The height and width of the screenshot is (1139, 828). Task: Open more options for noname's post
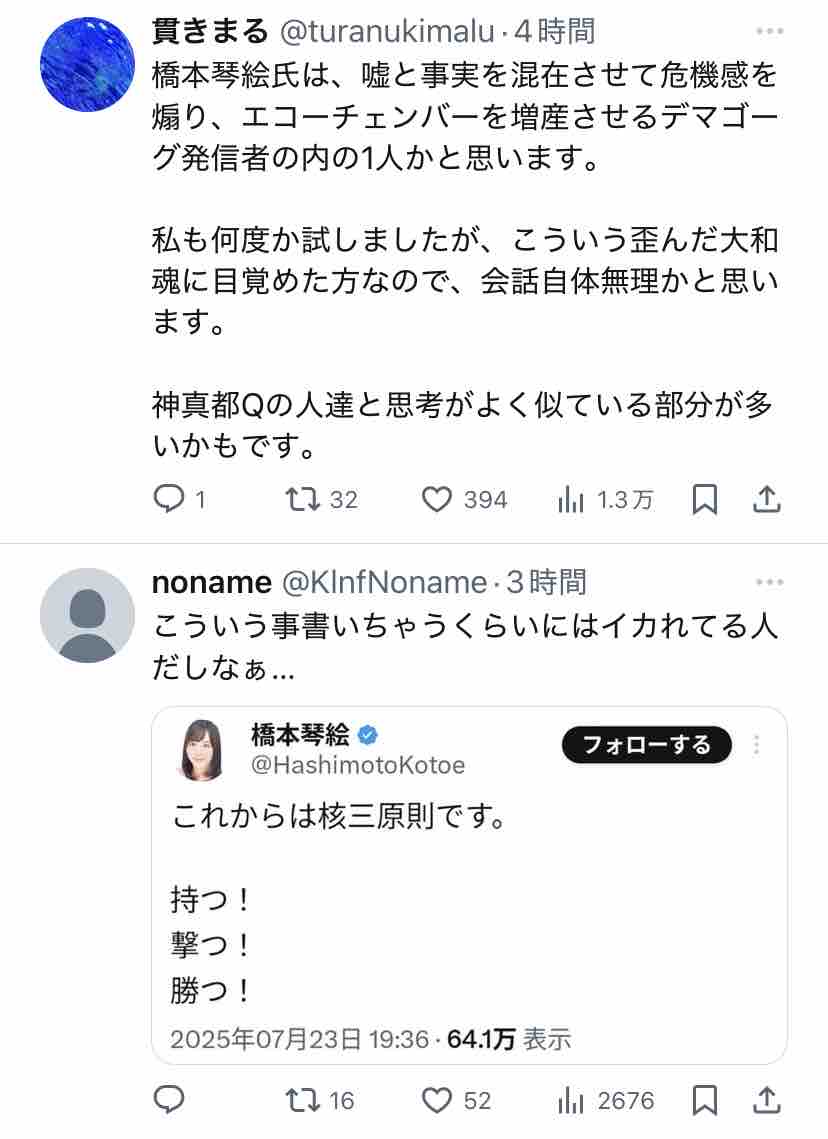(770, 582)
